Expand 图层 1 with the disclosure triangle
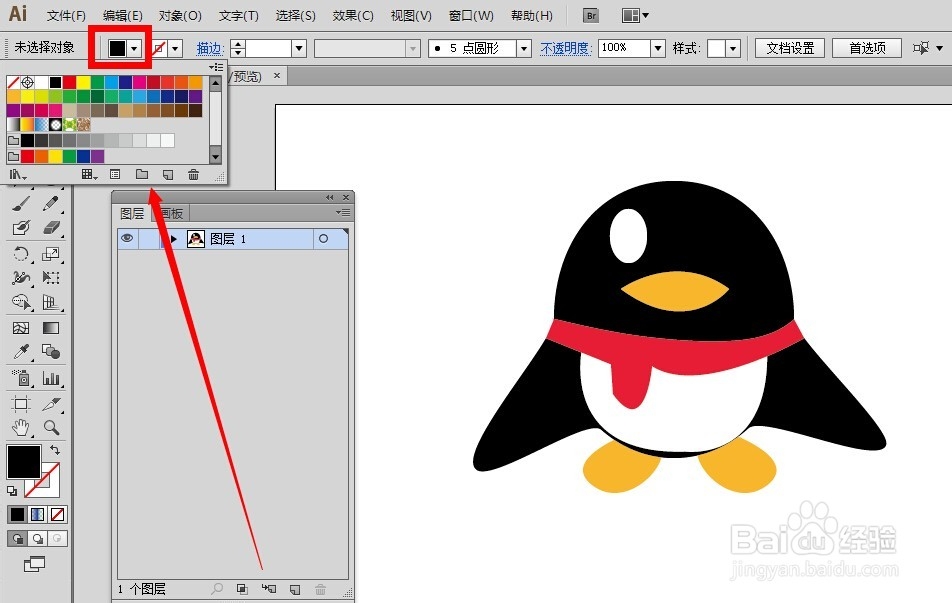 point(174,239)
